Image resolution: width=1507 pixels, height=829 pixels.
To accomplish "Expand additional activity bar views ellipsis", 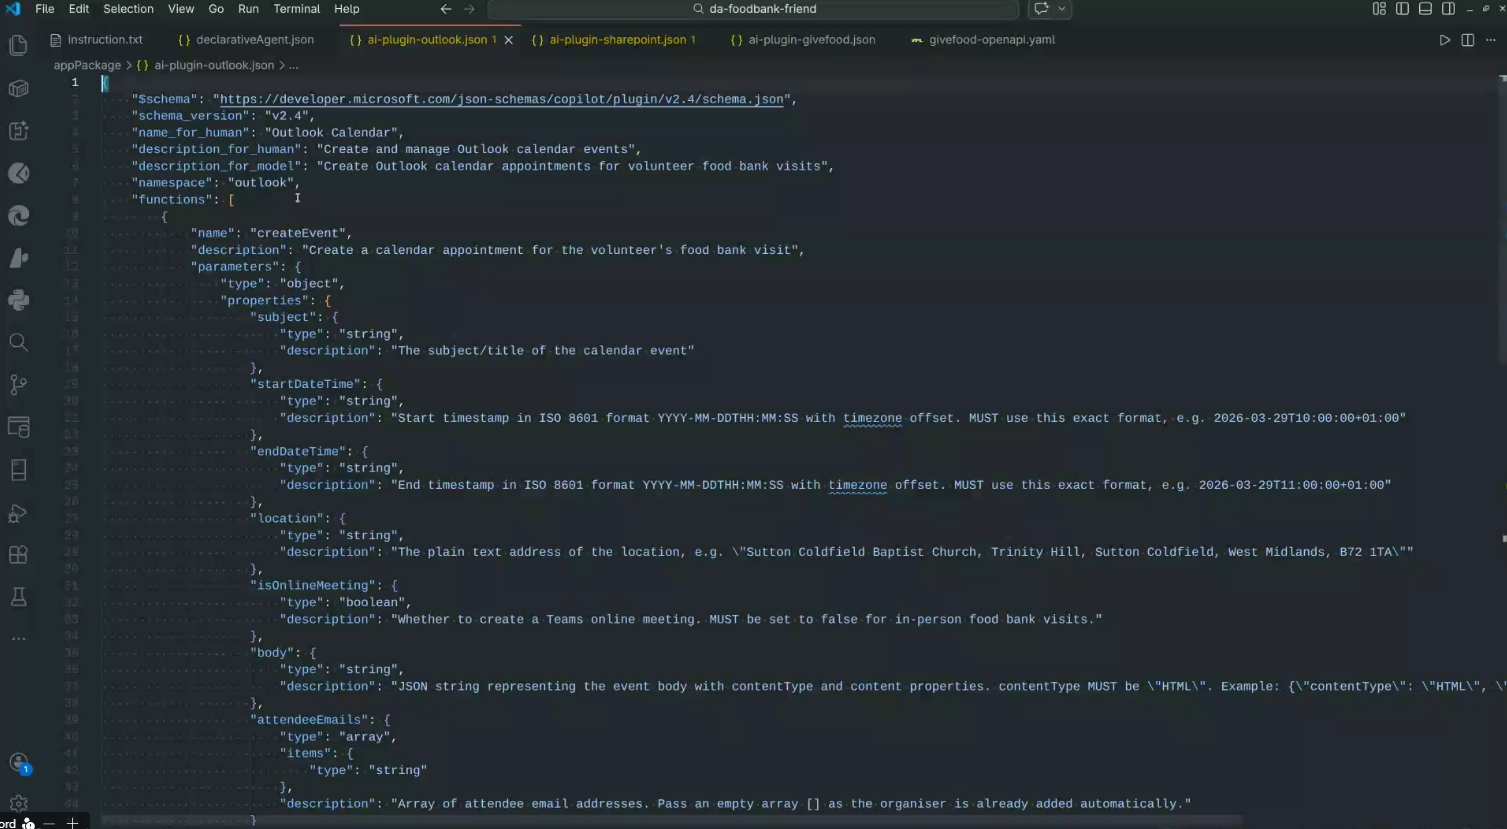I will 18,639.
